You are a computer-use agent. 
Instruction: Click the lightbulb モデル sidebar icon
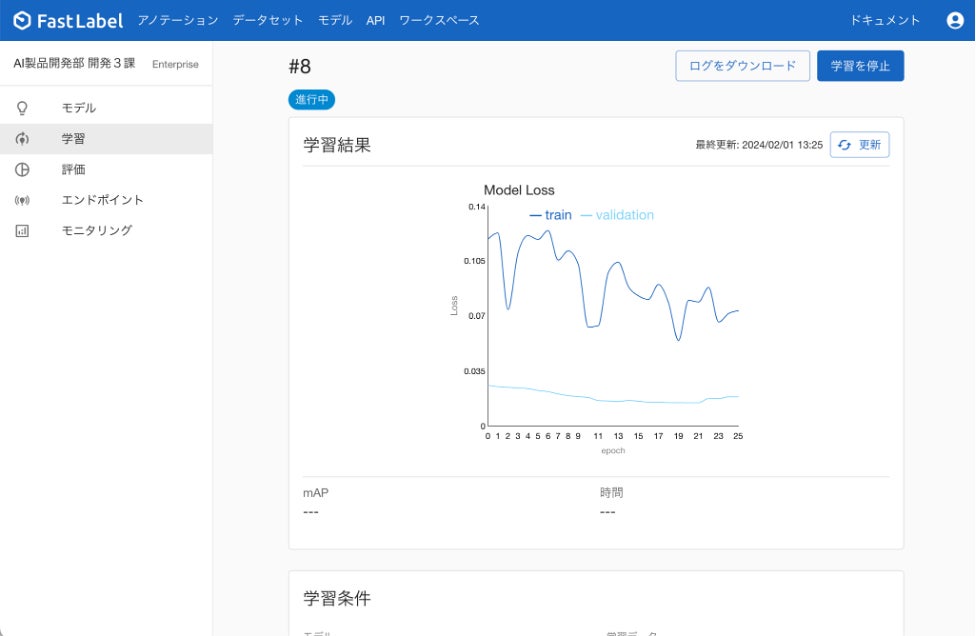(22, 108)
